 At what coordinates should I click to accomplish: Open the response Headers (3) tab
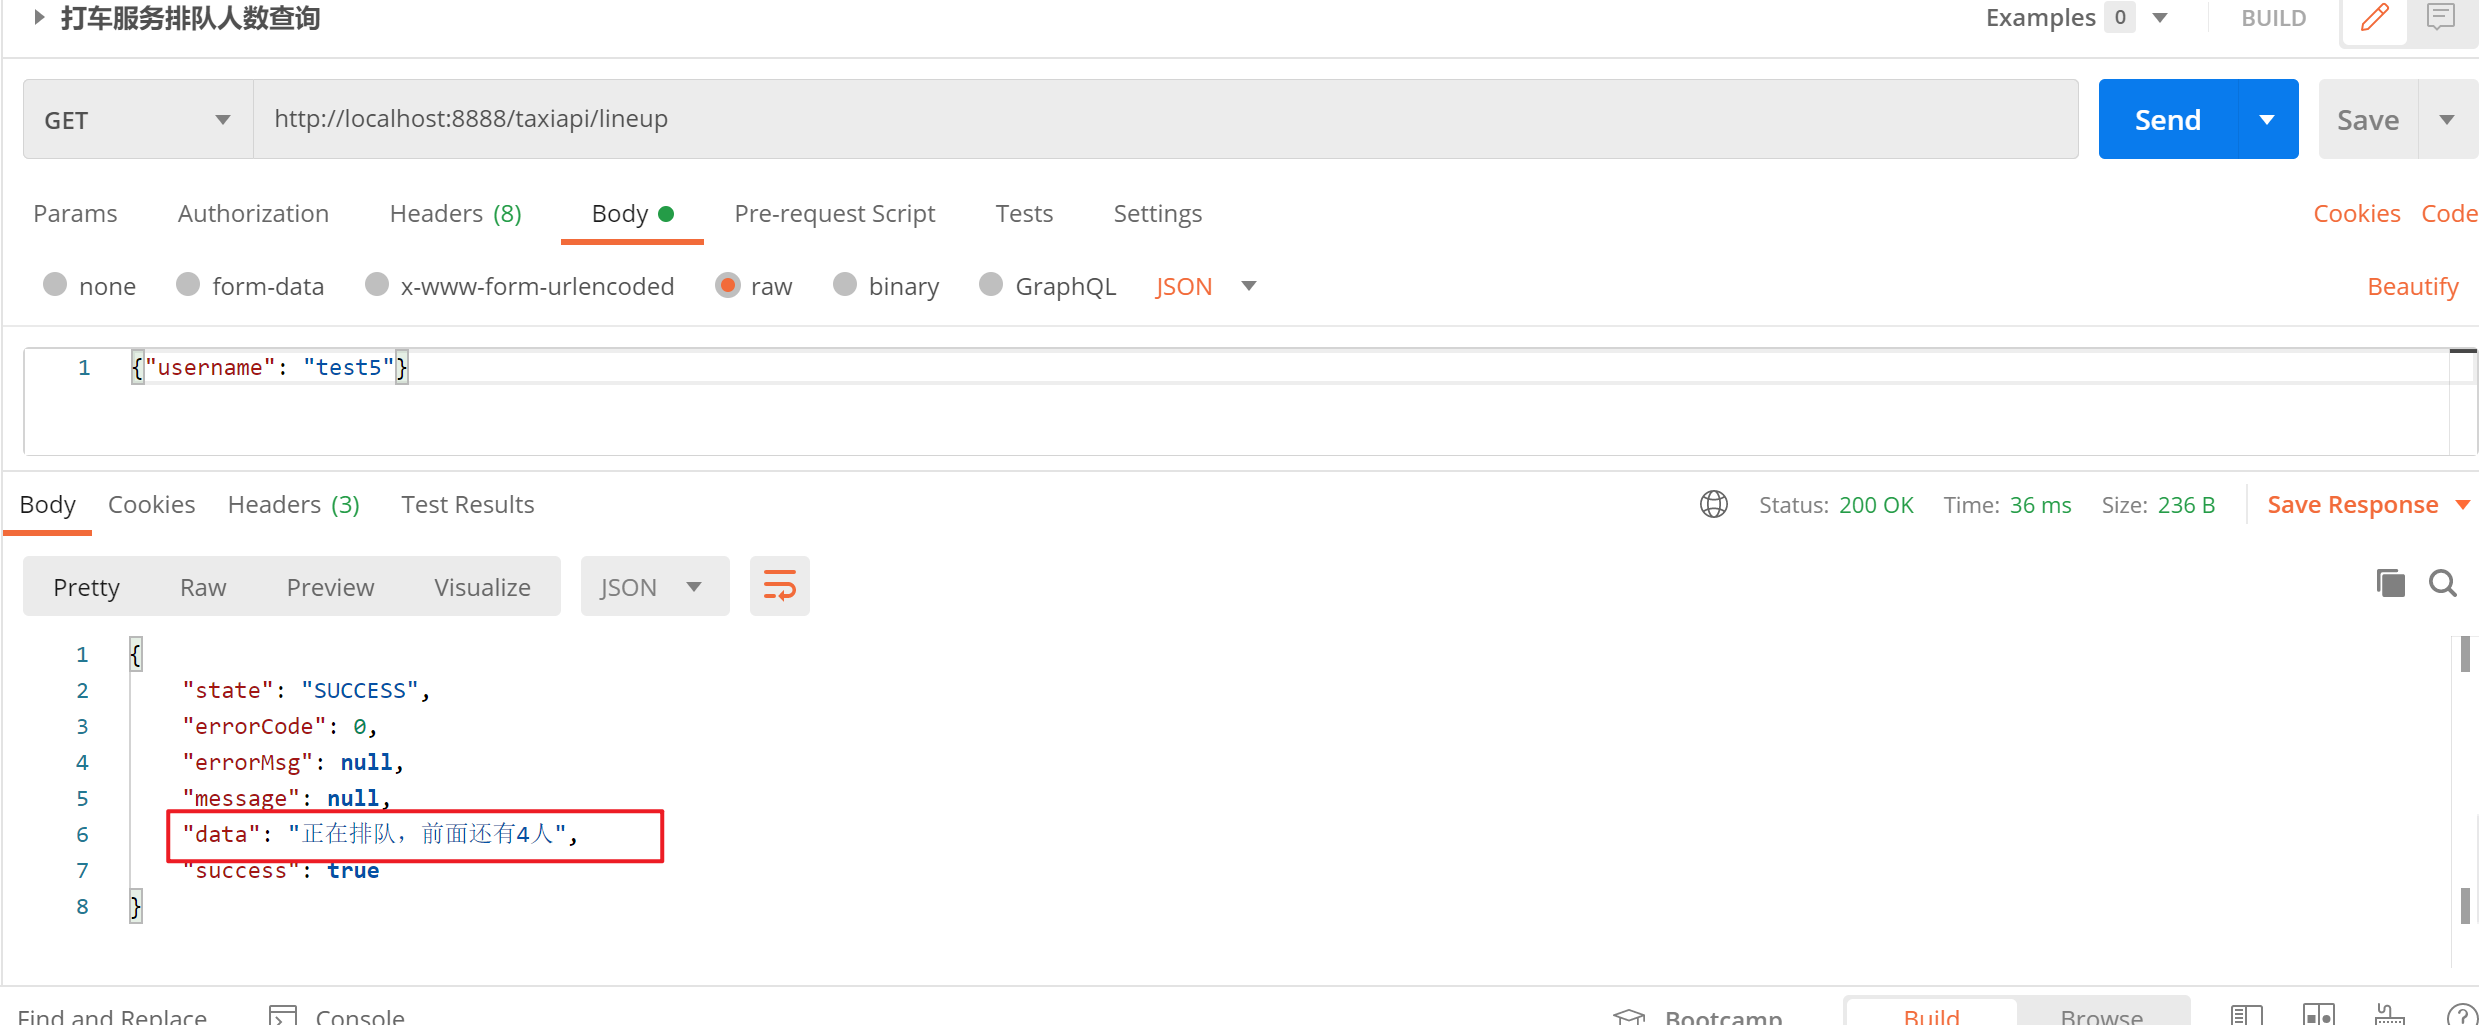293,504
